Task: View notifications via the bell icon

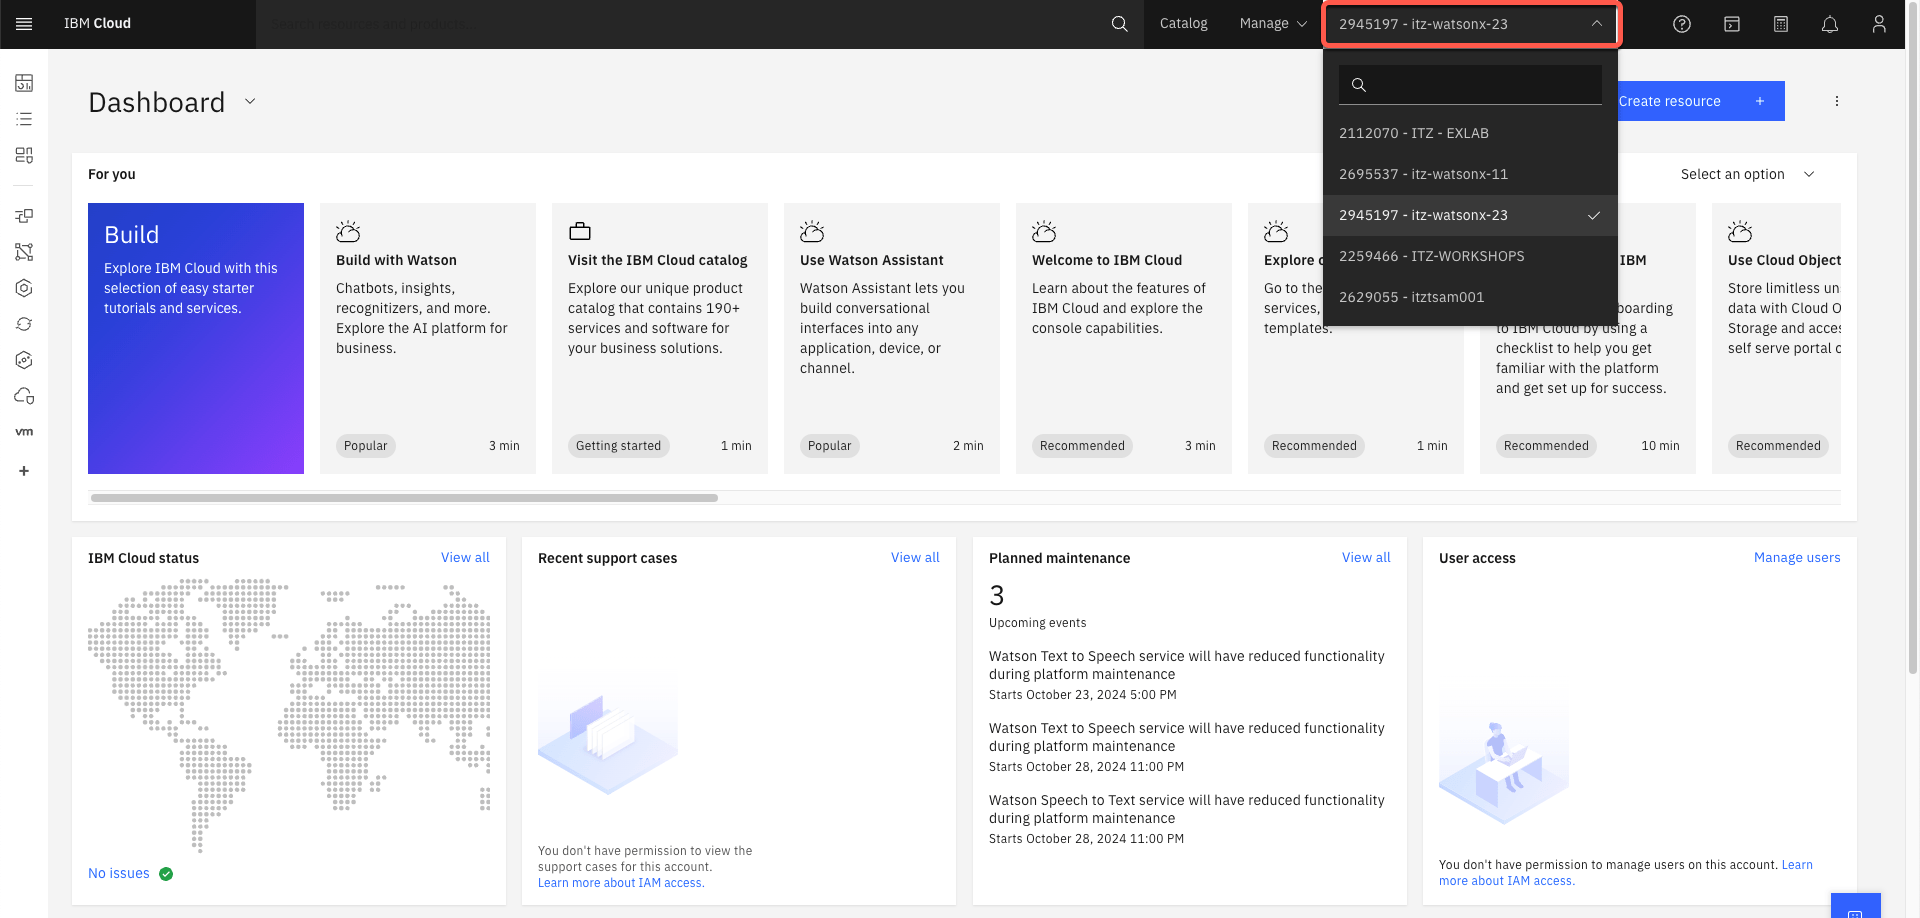Action: 1830,23
